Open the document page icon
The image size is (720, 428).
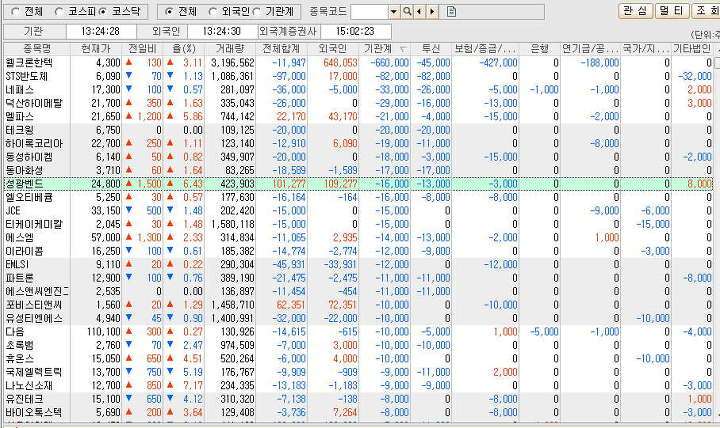click(x=451, y=12)
